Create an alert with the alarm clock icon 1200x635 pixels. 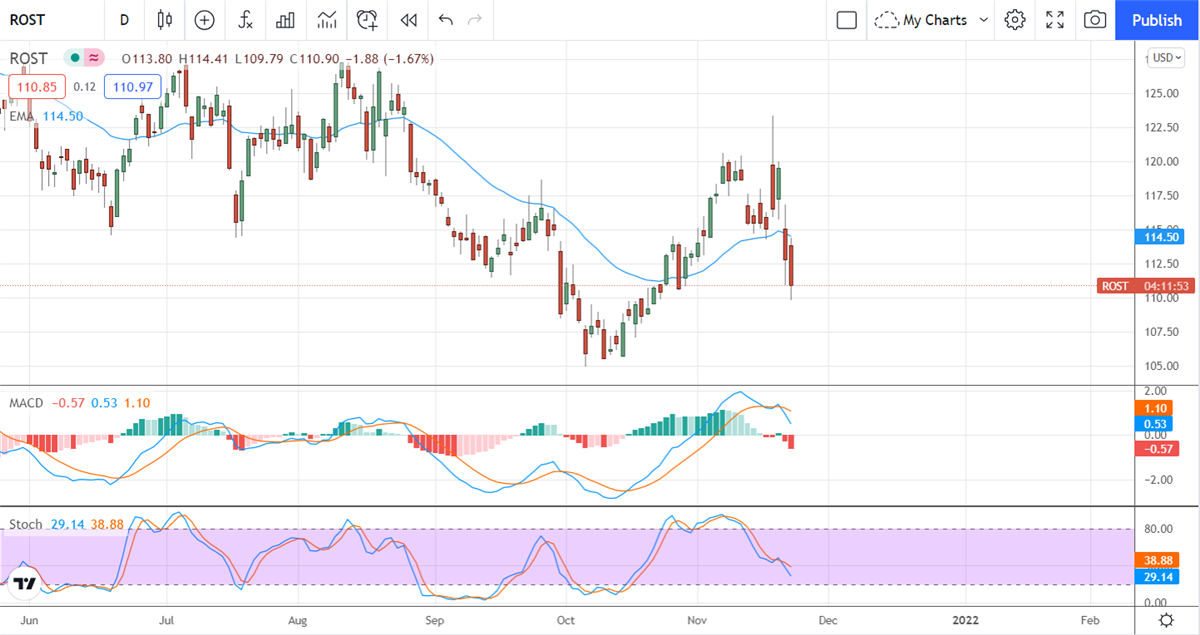(x=367, y=20)
